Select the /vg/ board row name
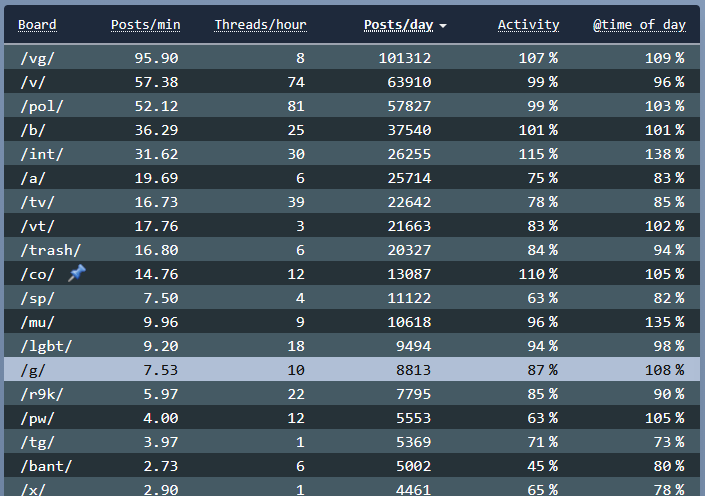 coord(37,58)
